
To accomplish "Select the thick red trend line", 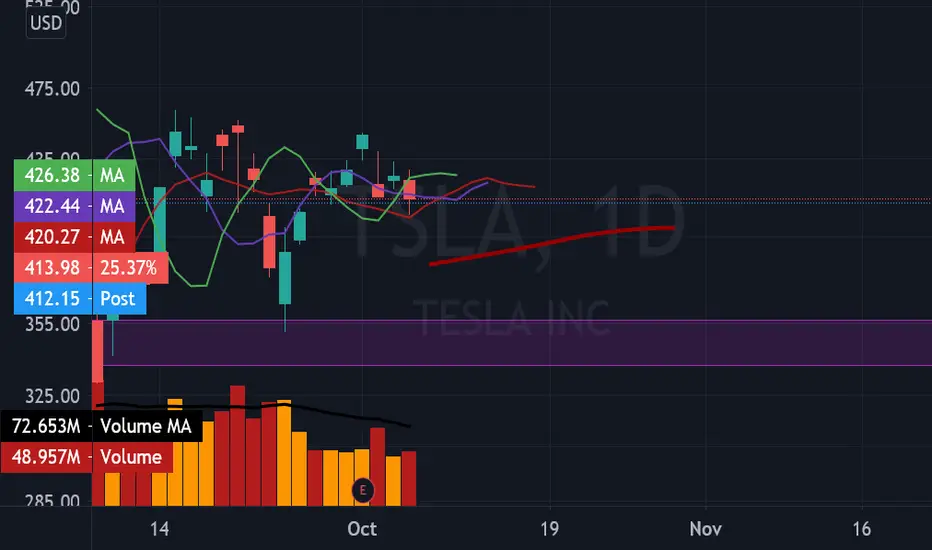I will coord(553,241).
